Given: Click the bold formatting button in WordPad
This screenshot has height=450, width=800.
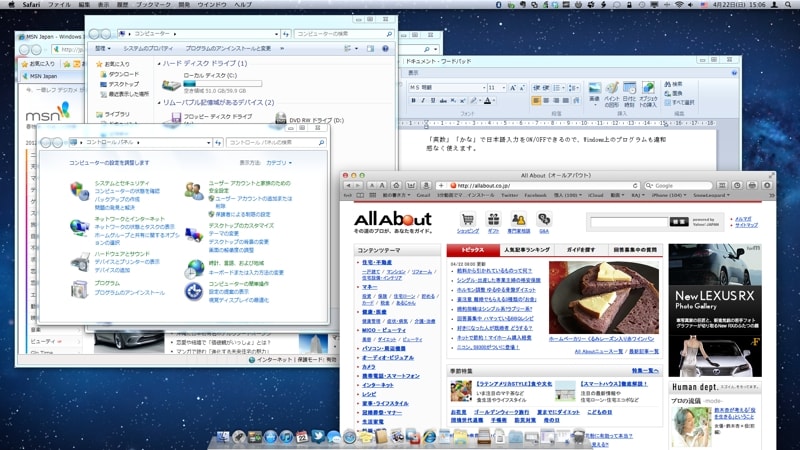Looking at the screenshot, I should (414, 100).
